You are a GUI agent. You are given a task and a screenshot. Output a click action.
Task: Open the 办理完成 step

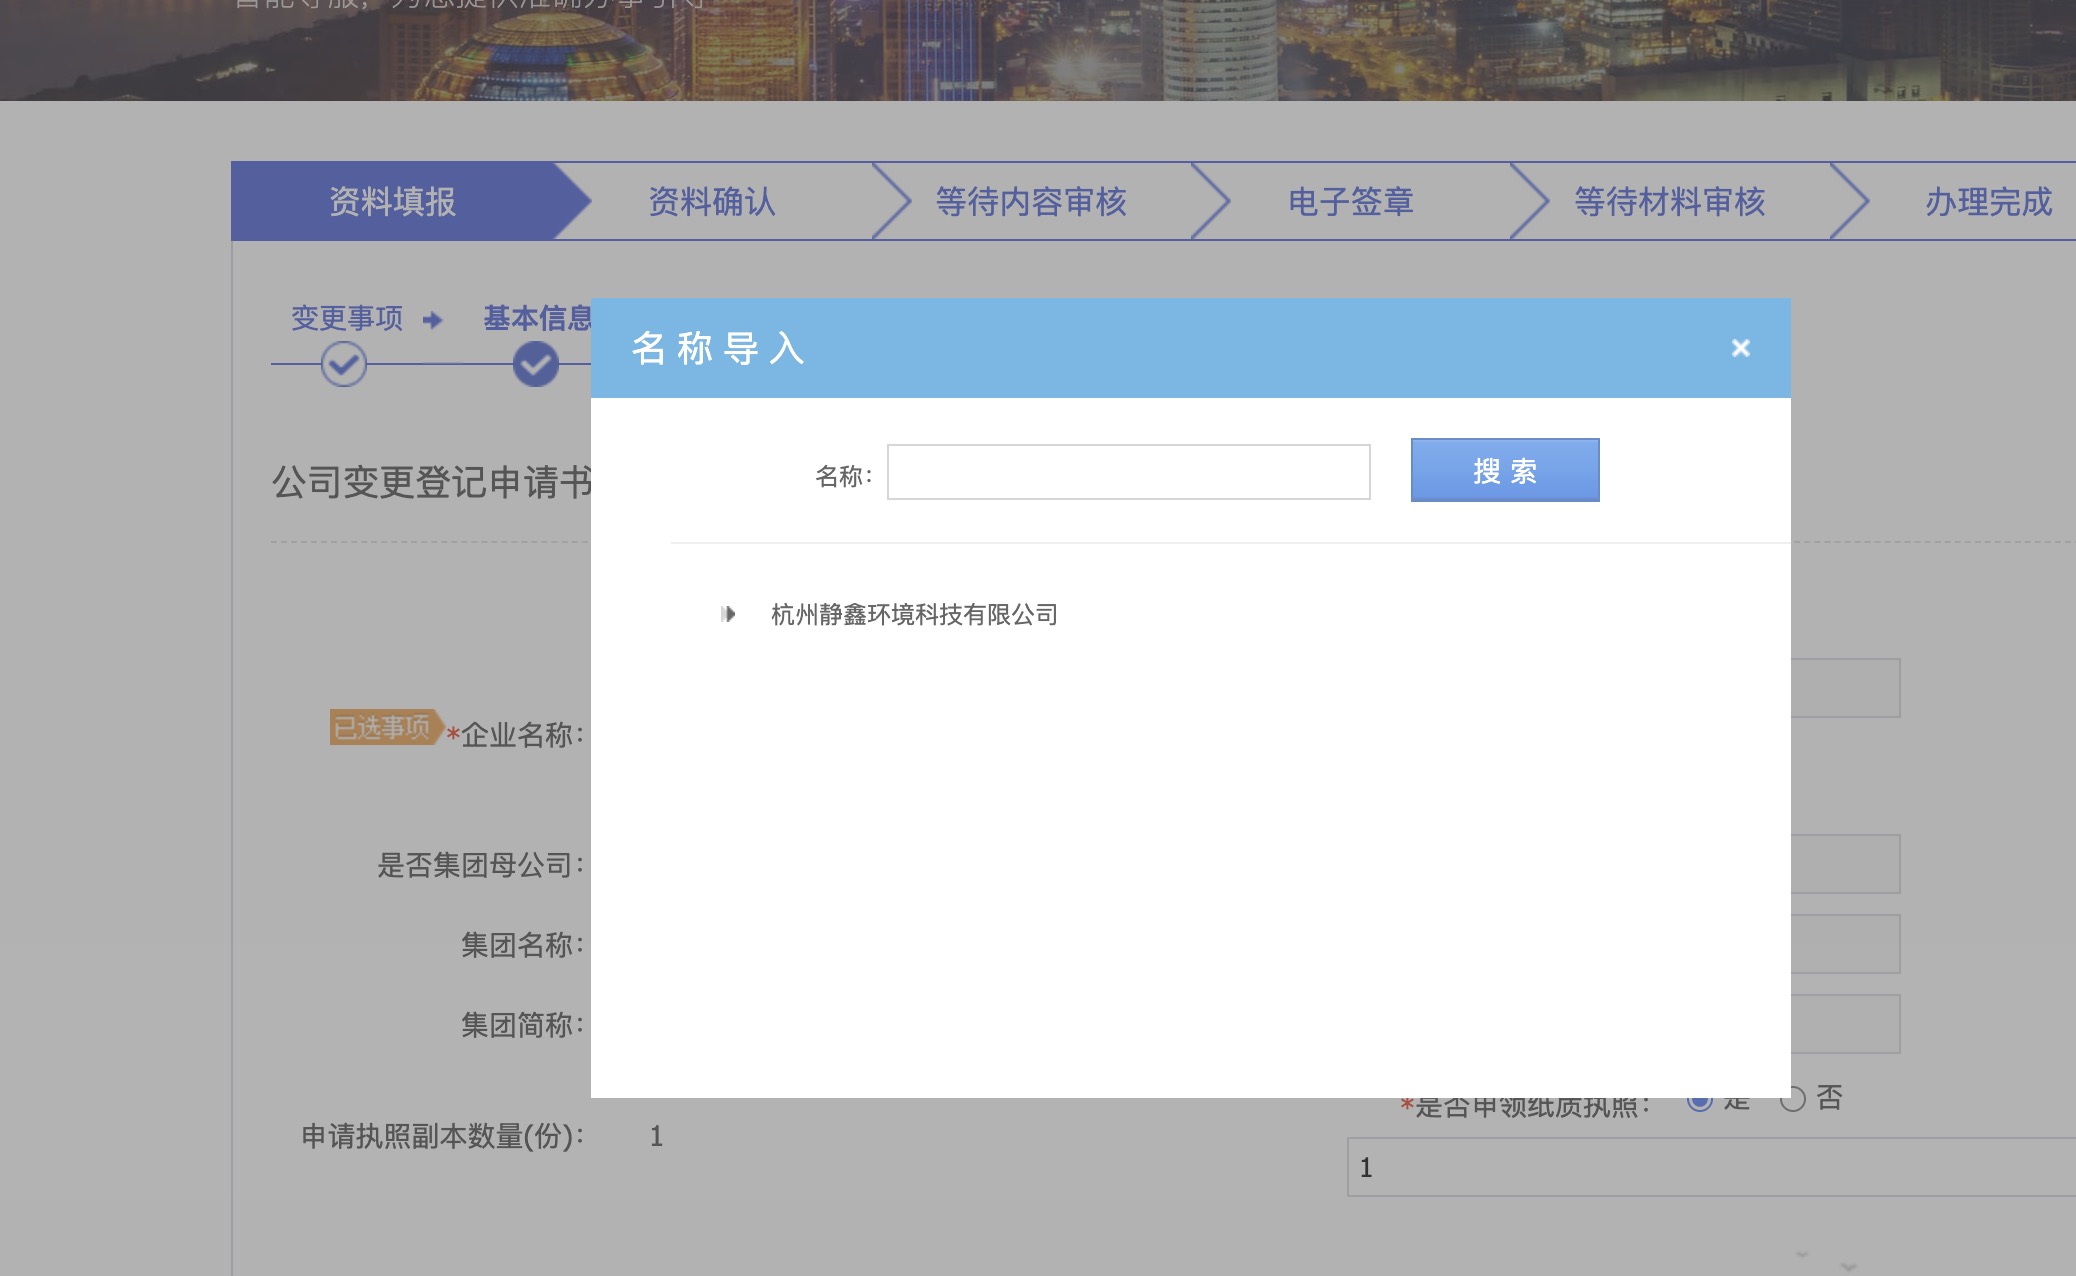pyautogui.click(x=1987, y=201)
